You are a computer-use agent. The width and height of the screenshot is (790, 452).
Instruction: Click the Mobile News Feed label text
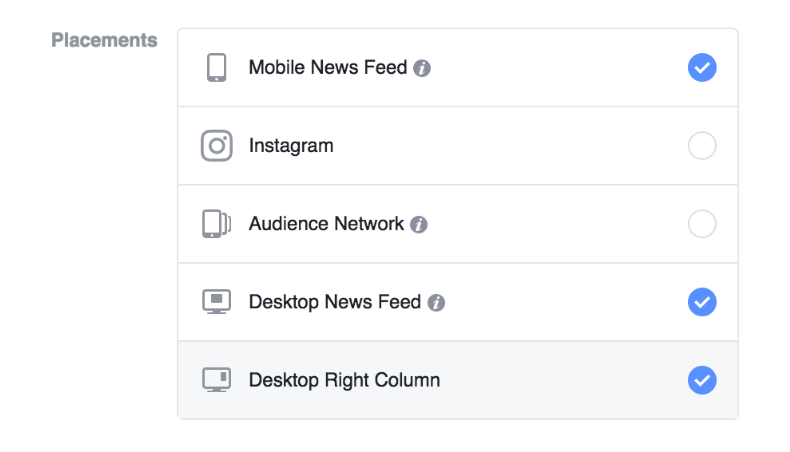tap(328, 68)
